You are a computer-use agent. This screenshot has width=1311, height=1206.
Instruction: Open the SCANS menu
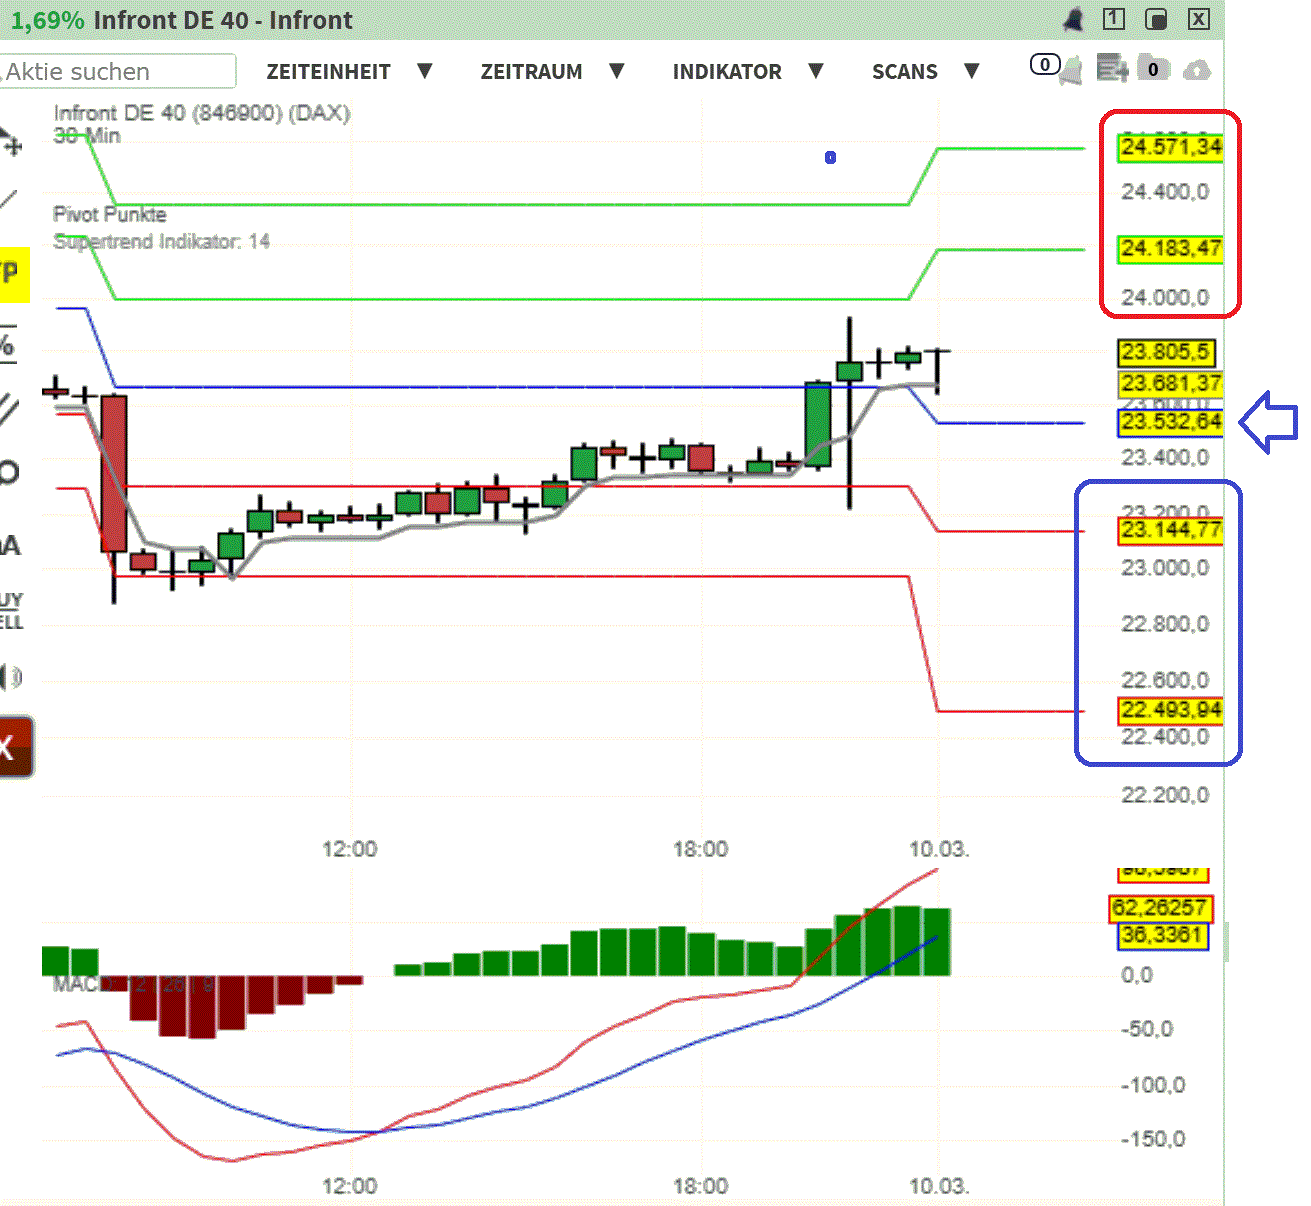pos(904,71)
